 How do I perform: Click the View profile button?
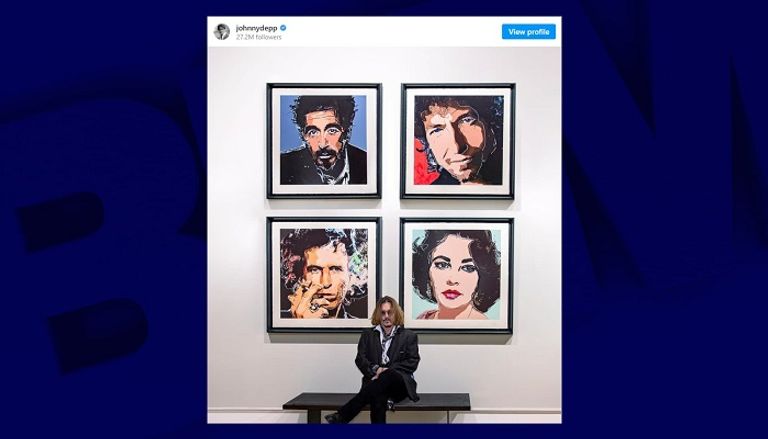[528, 32]
